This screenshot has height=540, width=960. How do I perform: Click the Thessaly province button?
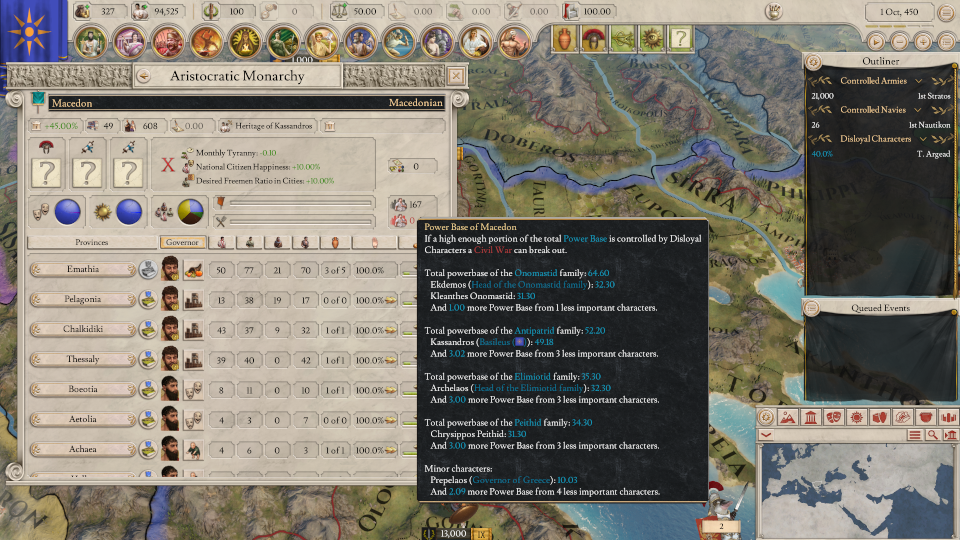83,359
